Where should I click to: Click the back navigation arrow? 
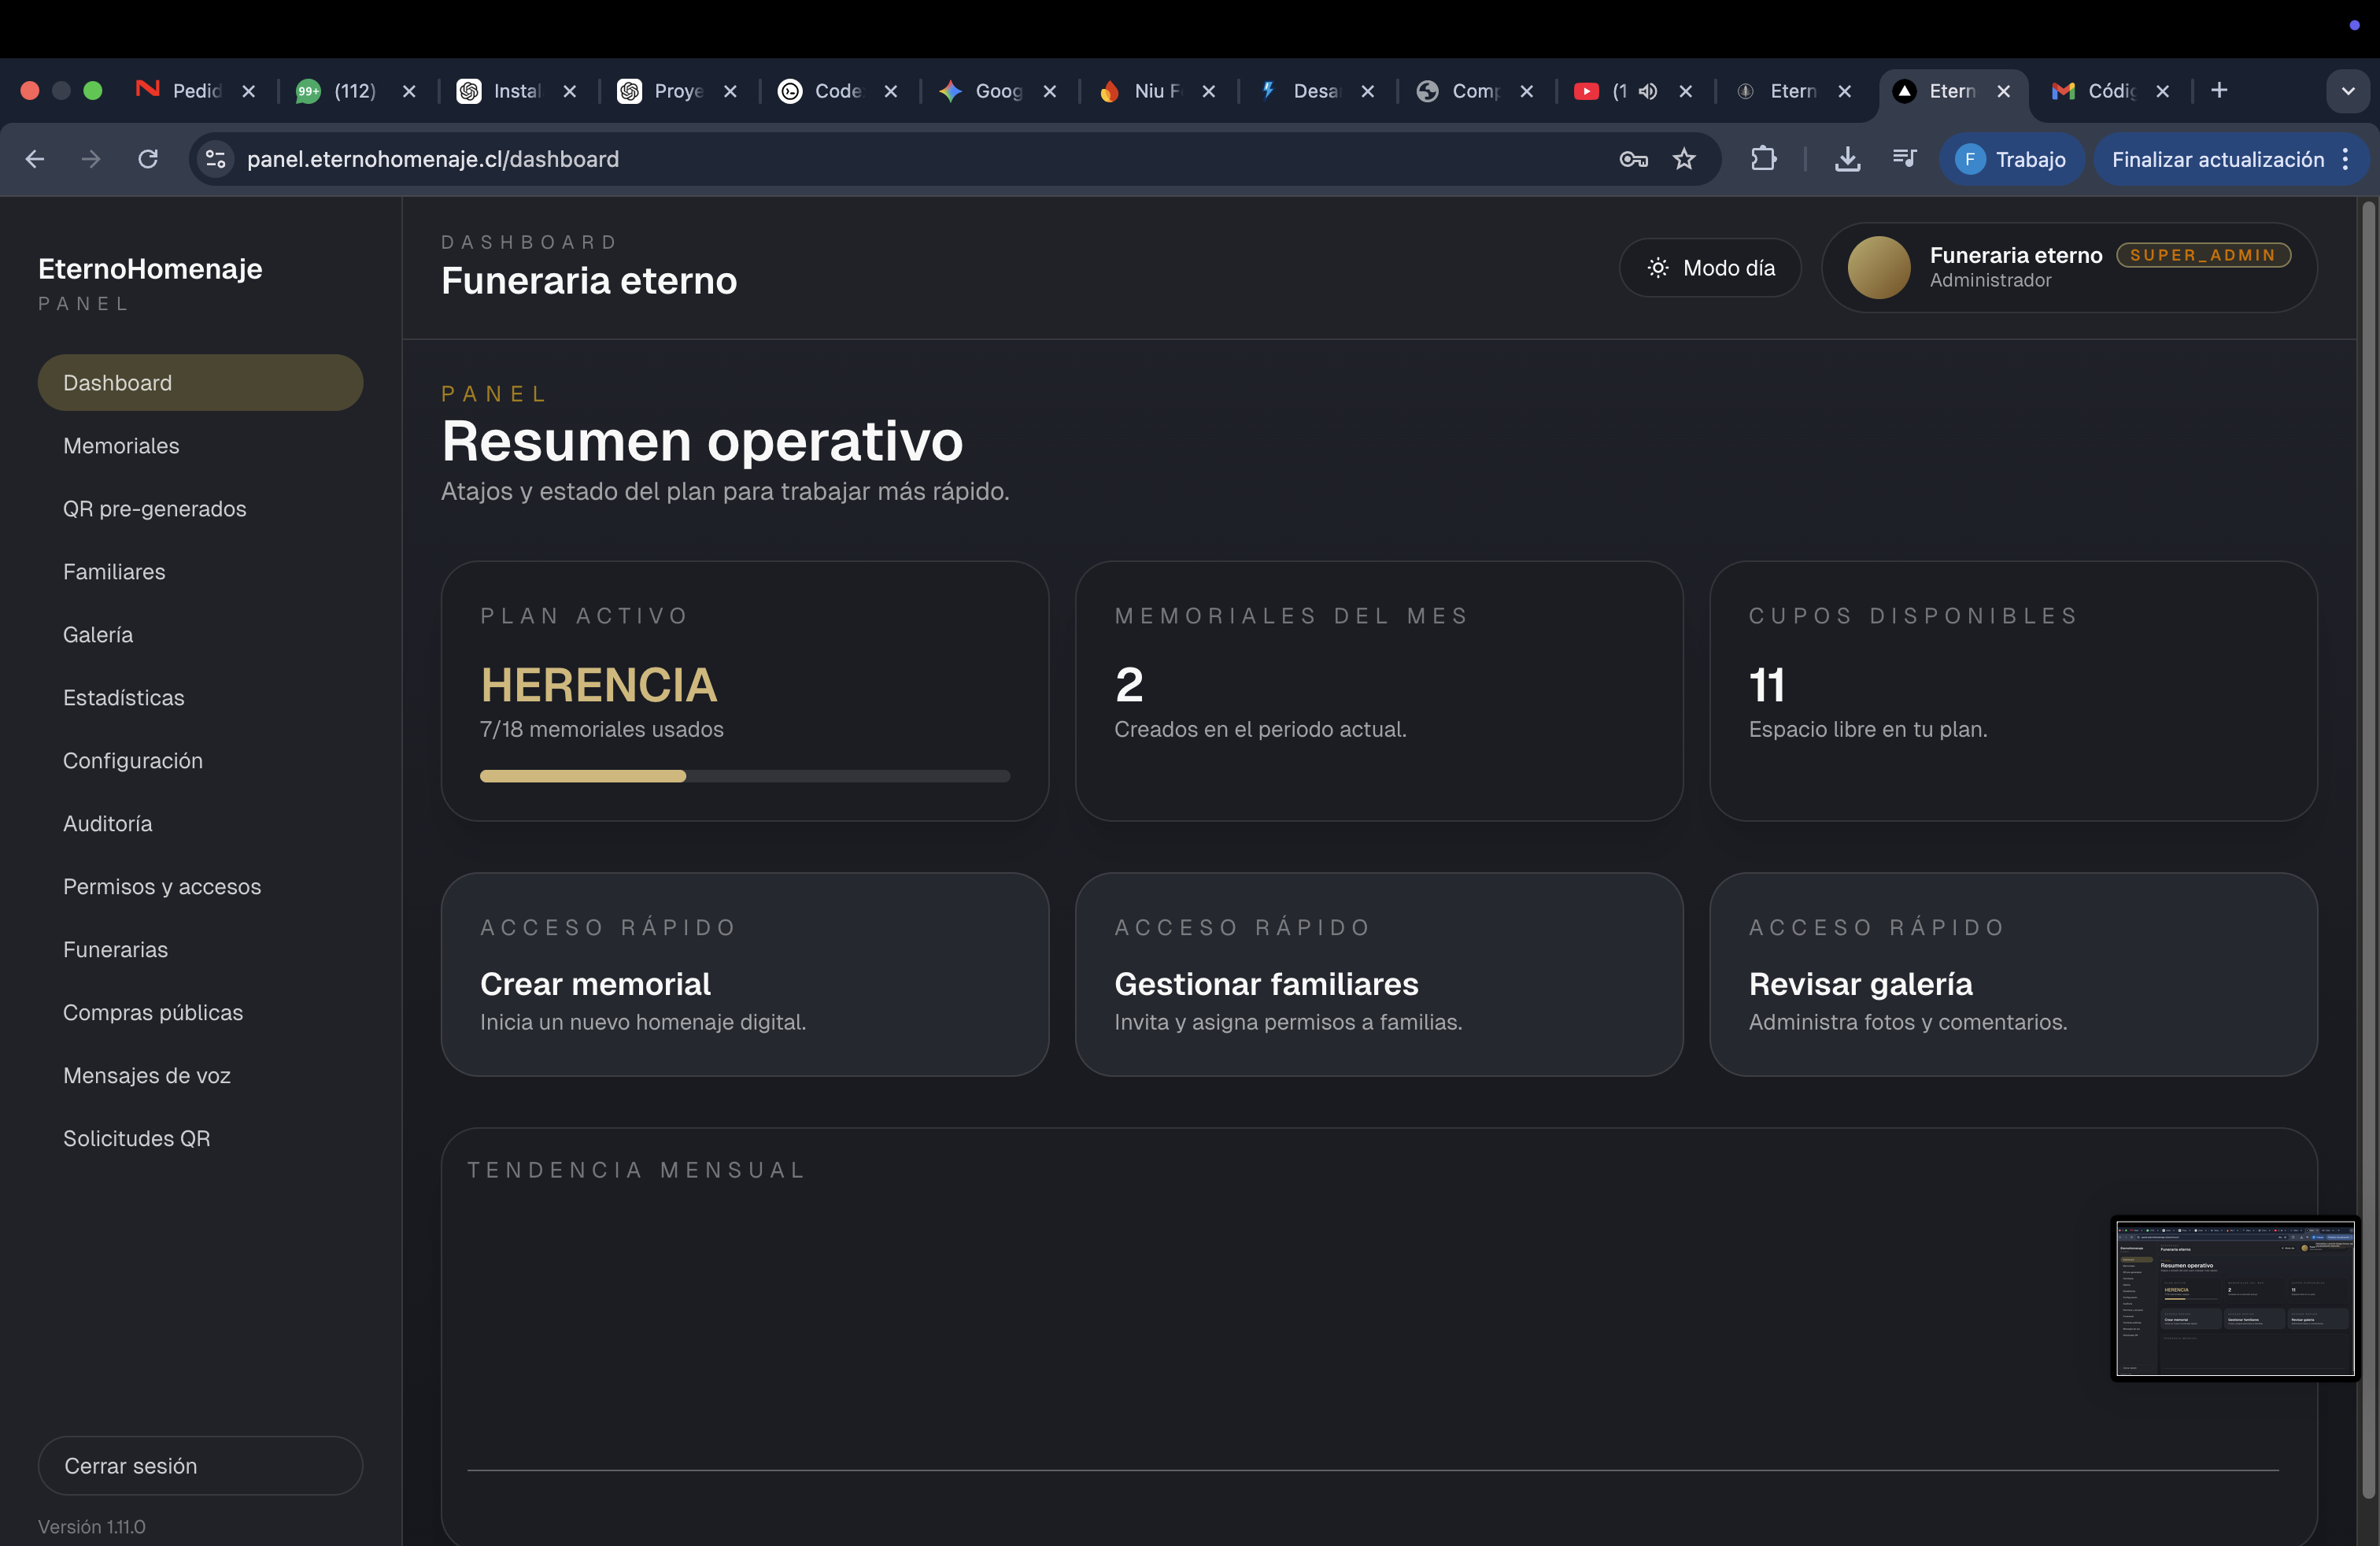tap(35, 159)
